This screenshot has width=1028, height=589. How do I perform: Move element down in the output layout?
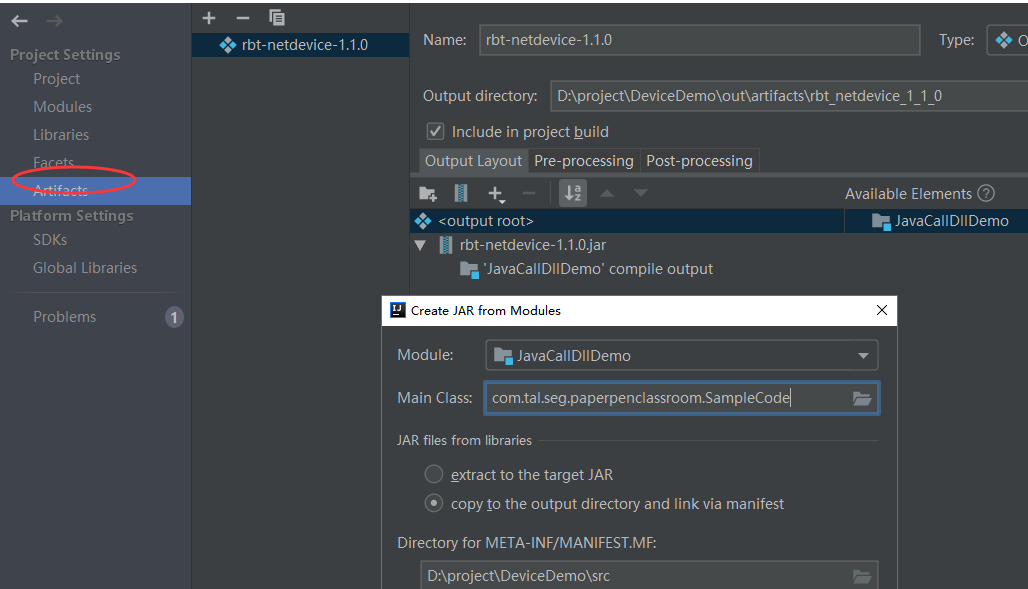(641, 193)
